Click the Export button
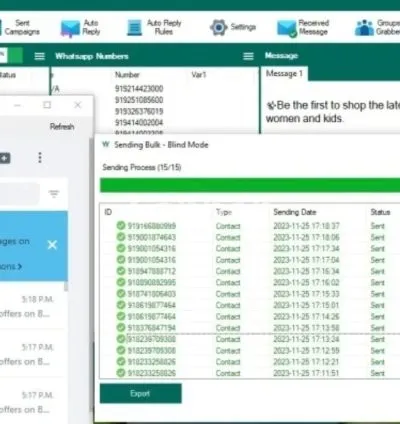The height and width of the screenshot is (424, 400). click(x=141, y=394)
